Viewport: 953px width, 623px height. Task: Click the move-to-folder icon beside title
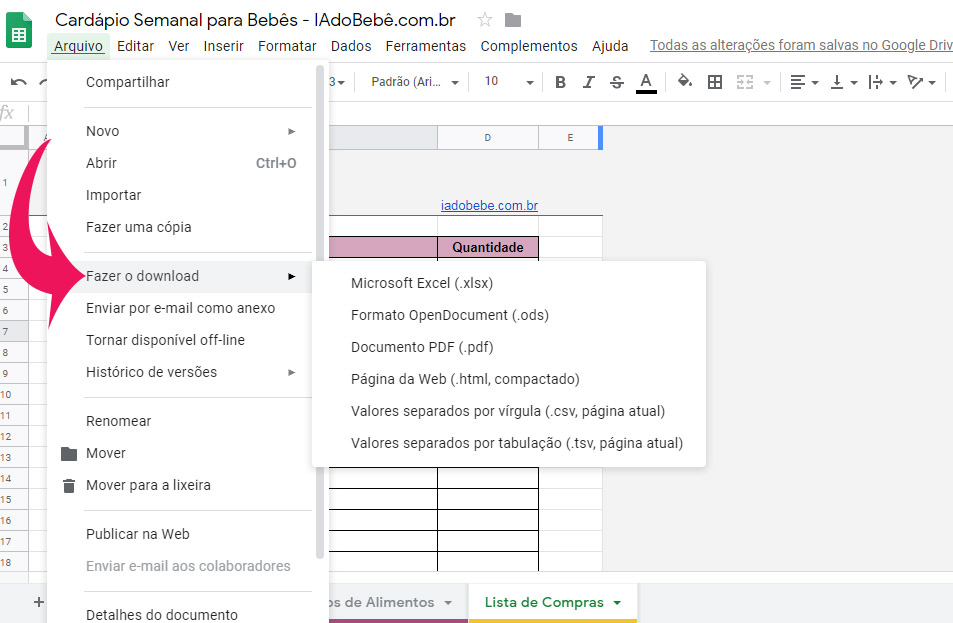[x=513, y=20]
